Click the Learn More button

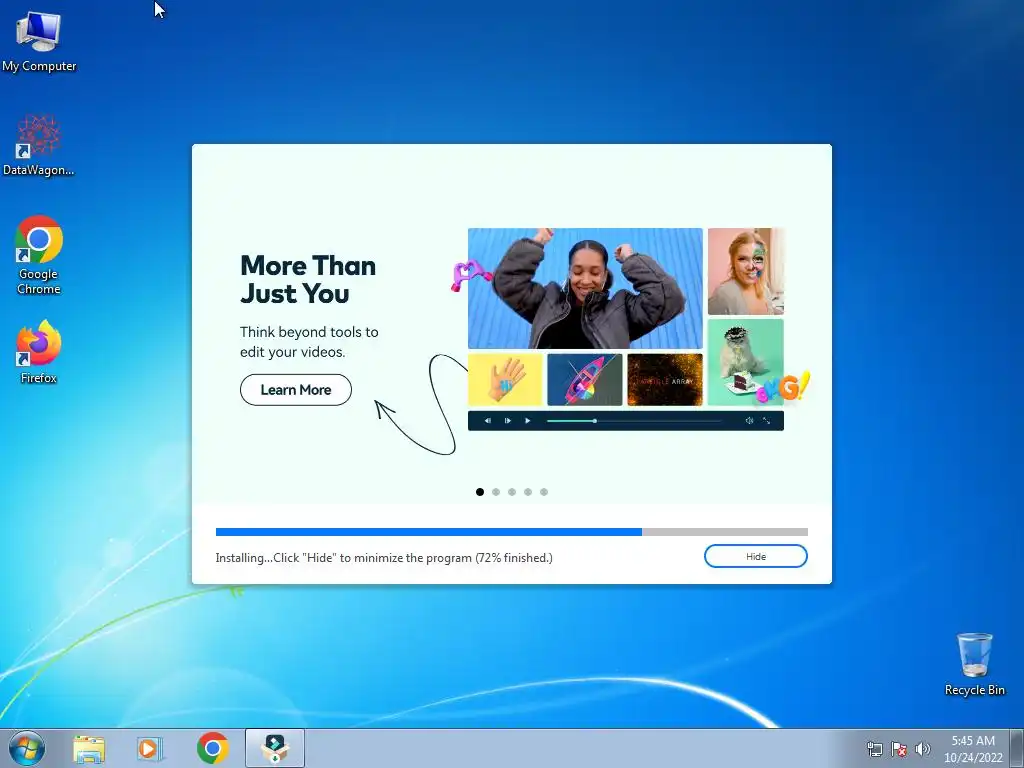296,390
